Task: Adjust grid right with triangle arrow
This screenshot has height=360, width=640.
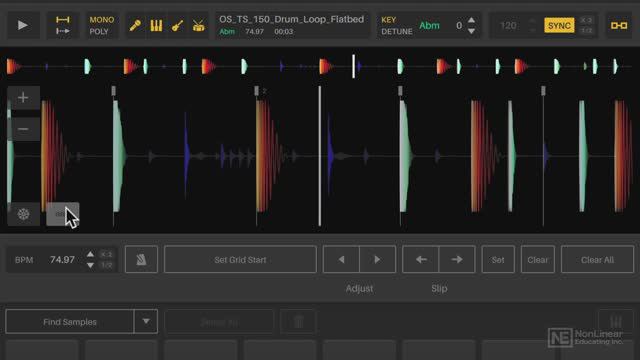Action: pyautogui.click(x=378, y=260)
